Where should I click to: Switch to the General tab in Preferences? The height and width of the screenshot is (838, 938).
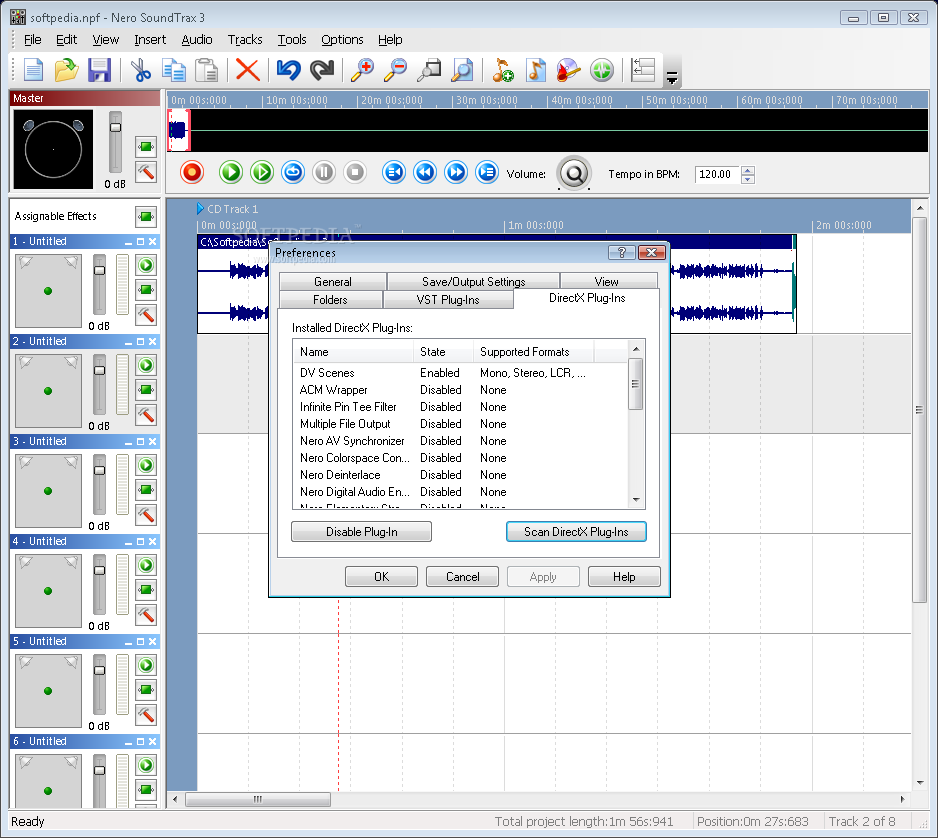click(333, 281)
